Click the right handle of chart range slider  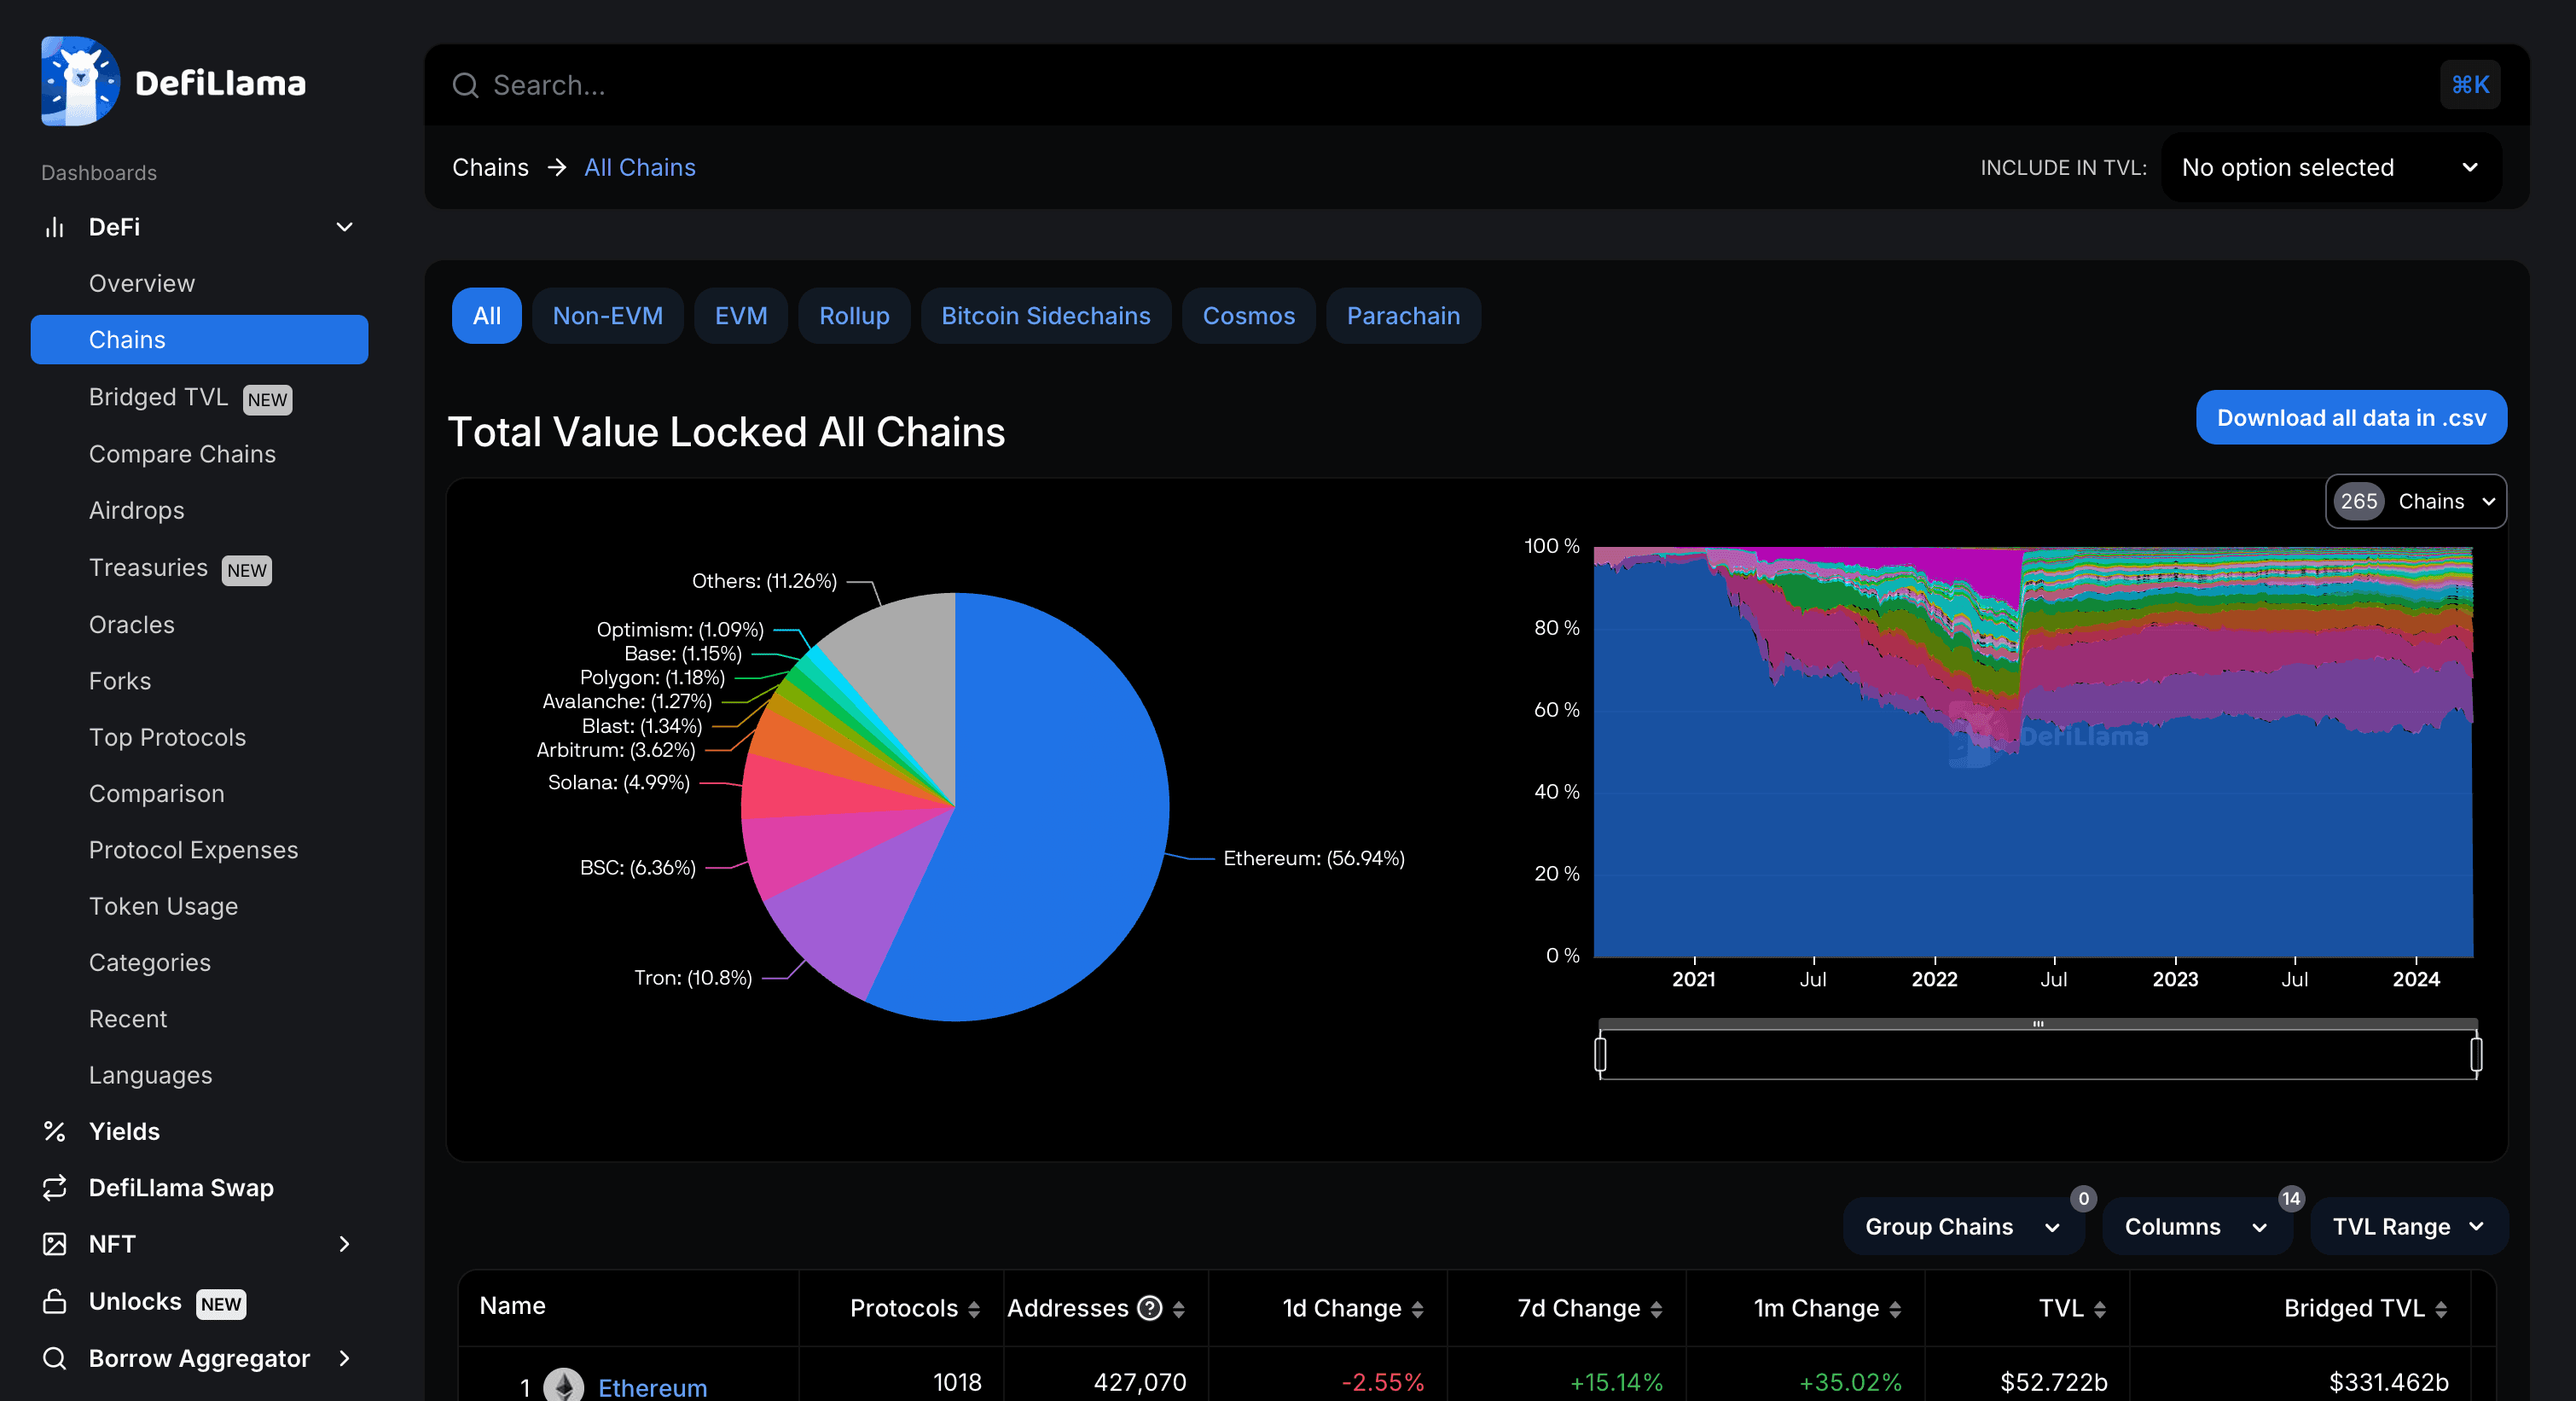click(x=2476, y=1054)
